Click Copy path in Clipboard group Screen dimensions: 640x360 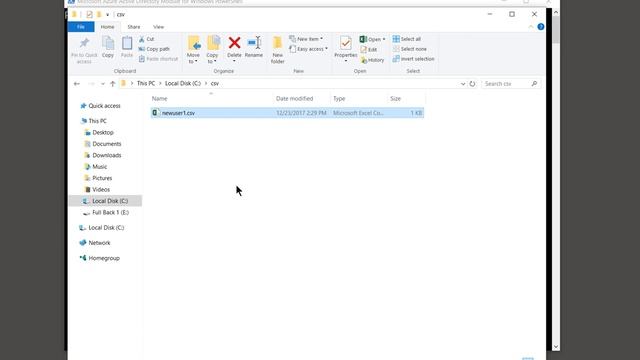coord(154,49)
